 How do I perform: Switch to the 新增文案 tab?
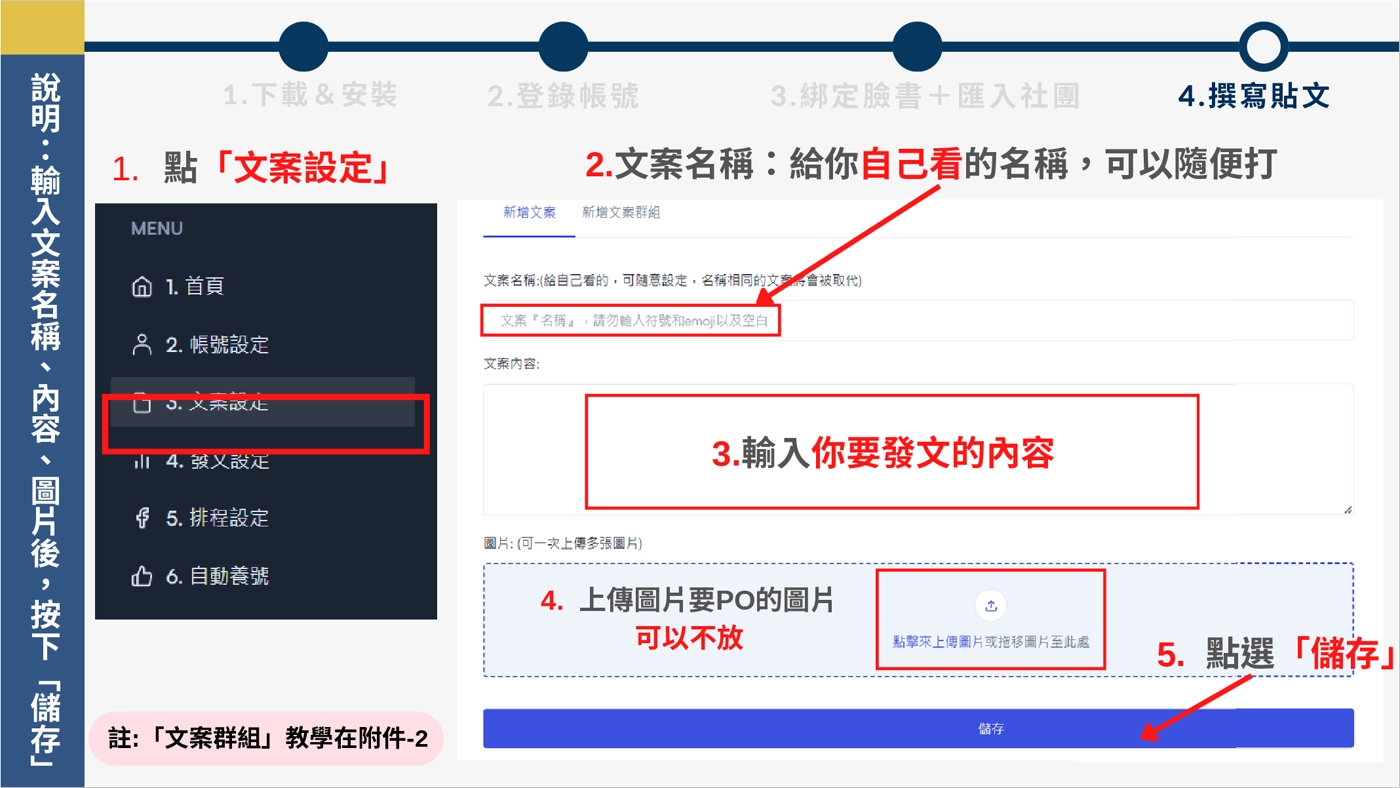click(529, 213)
